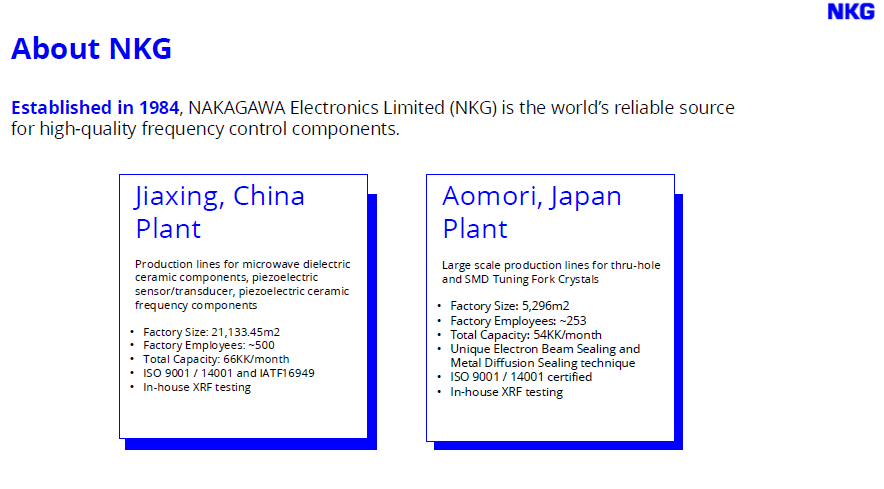Click 'Total Capacity: 54KK/month' bullet
This screenshot has height=489, width=884.
526,335
